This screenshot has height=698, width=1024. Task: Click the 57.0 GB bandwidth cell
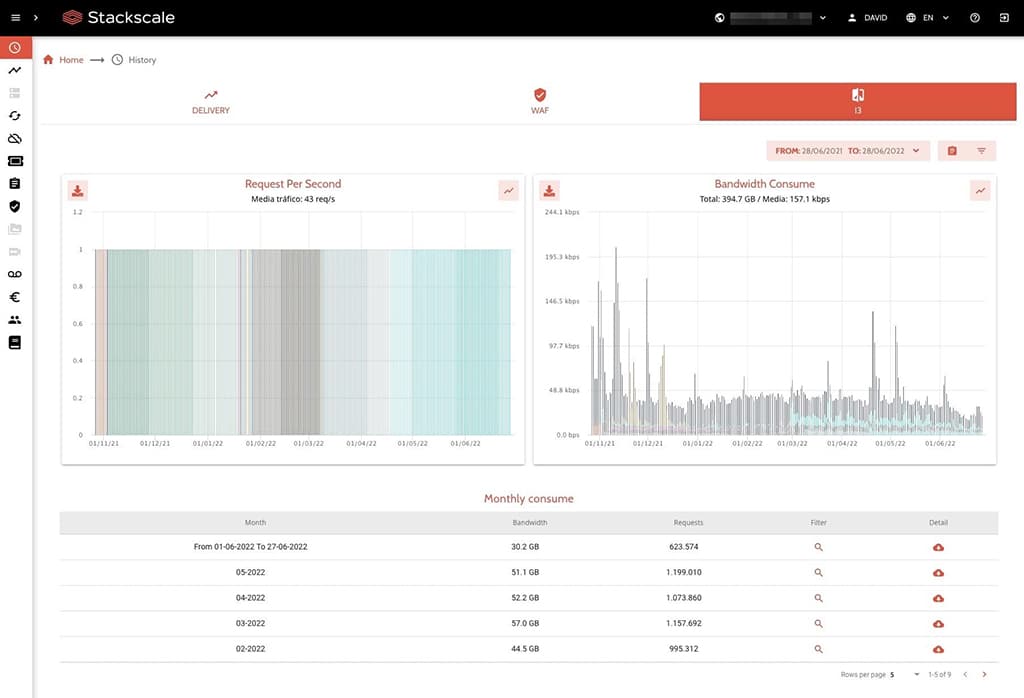(x=525, y=623)
